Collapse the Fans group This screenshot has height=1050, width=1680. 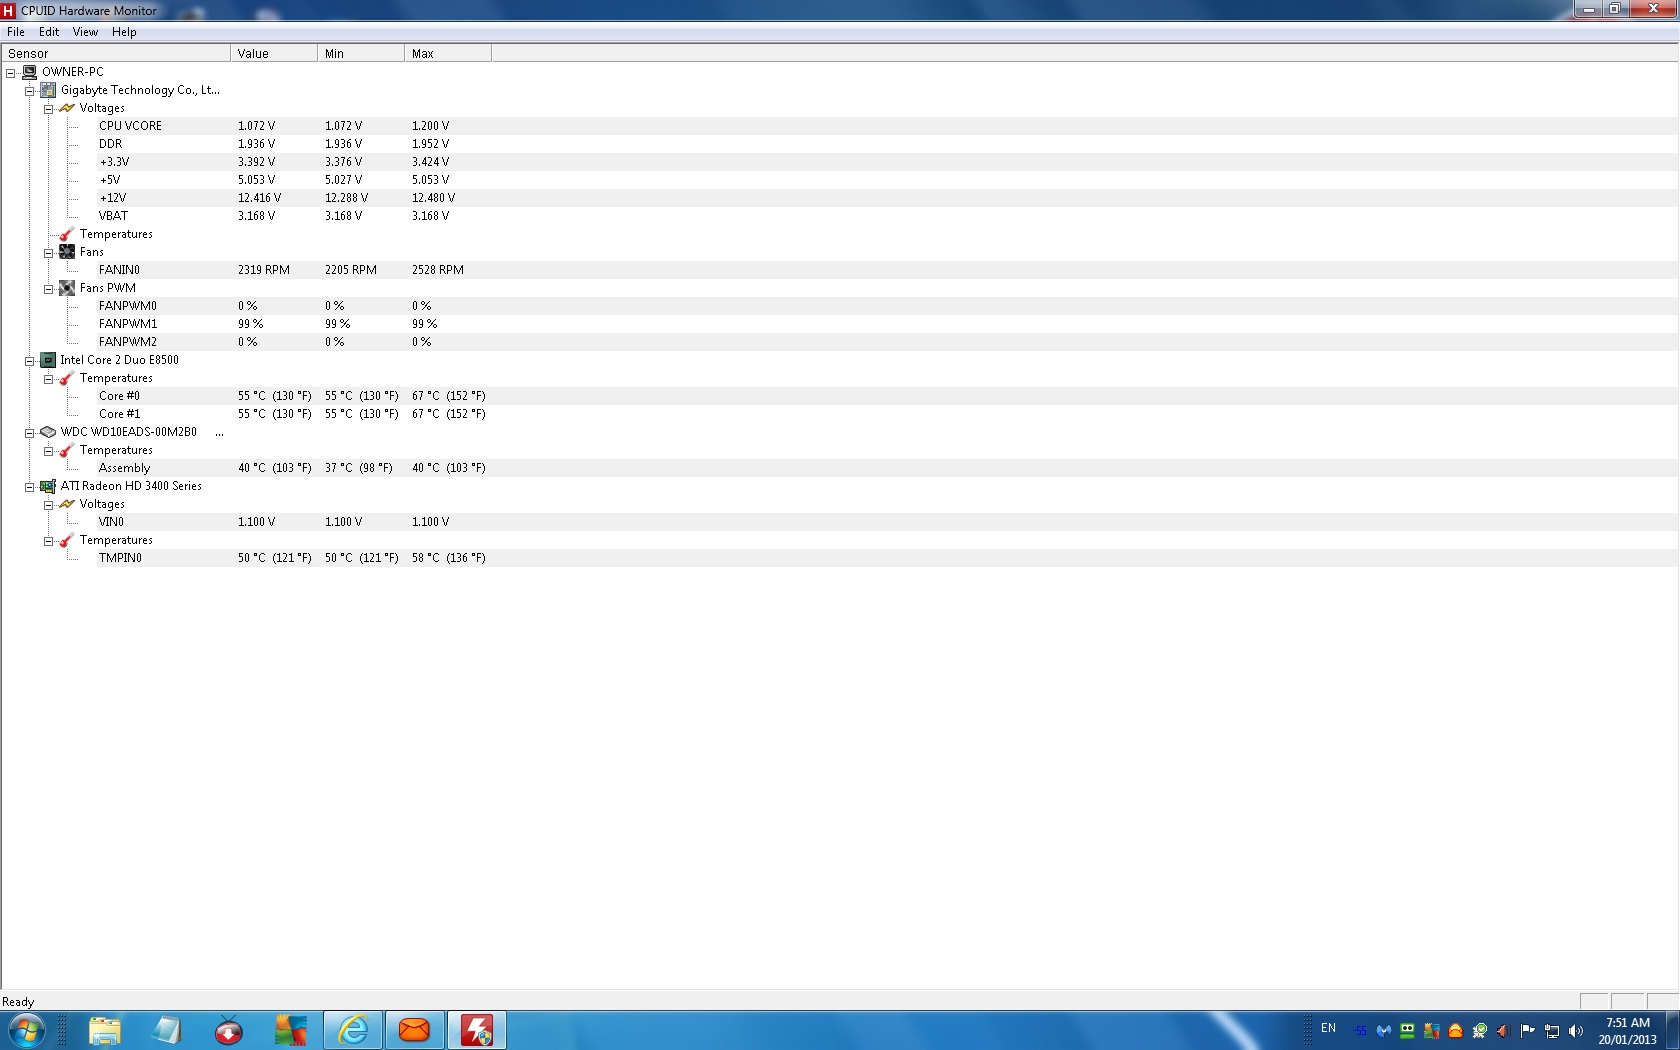click(x=49, y=253)
